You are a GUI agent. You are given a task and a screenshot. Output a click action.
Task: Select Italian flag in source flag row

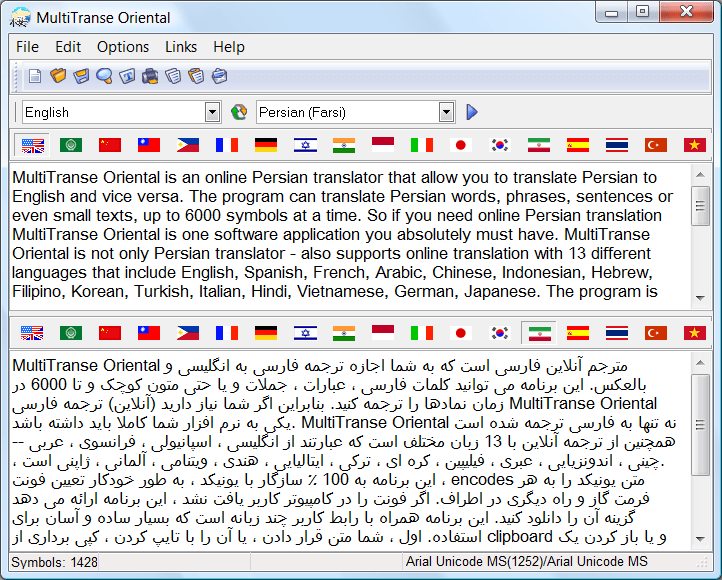[422, 145]
